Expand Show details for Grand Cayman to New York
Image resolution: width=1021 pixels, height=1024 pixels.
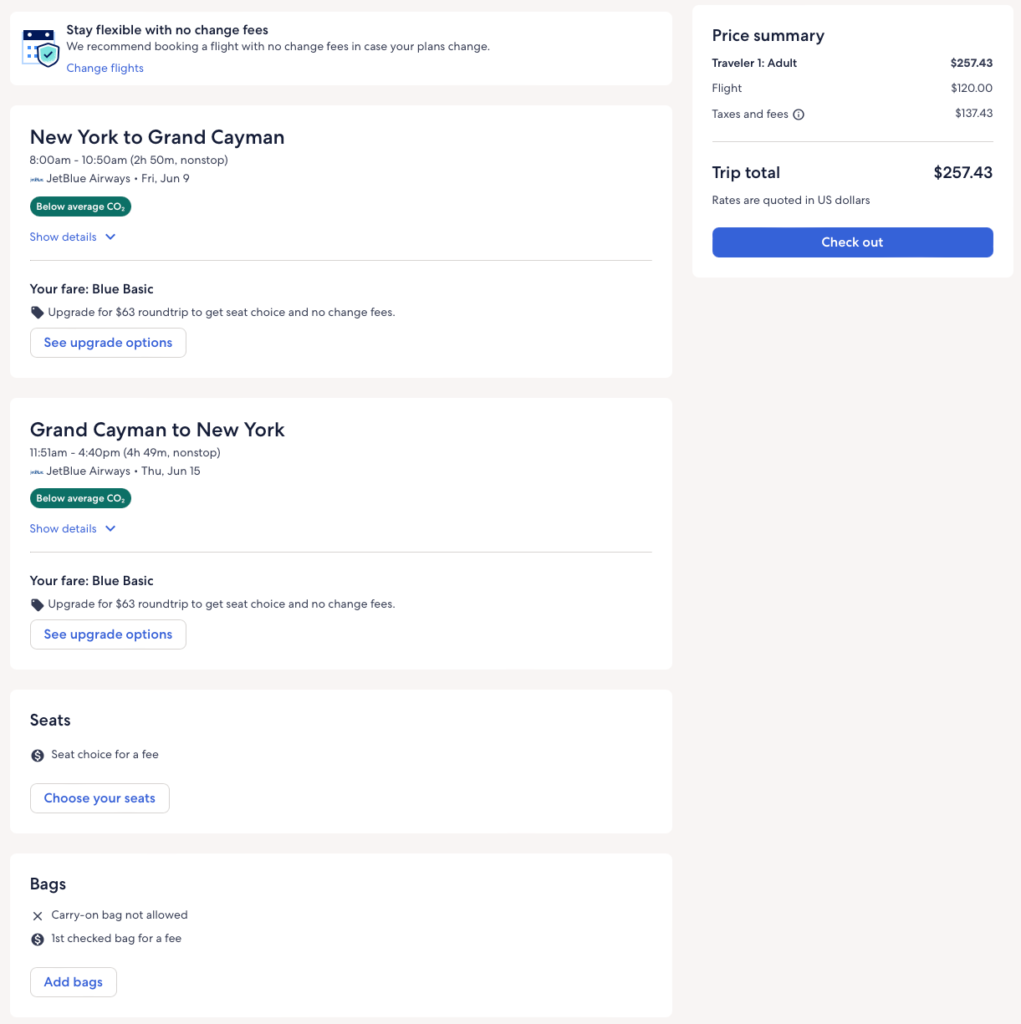(64, 529)
